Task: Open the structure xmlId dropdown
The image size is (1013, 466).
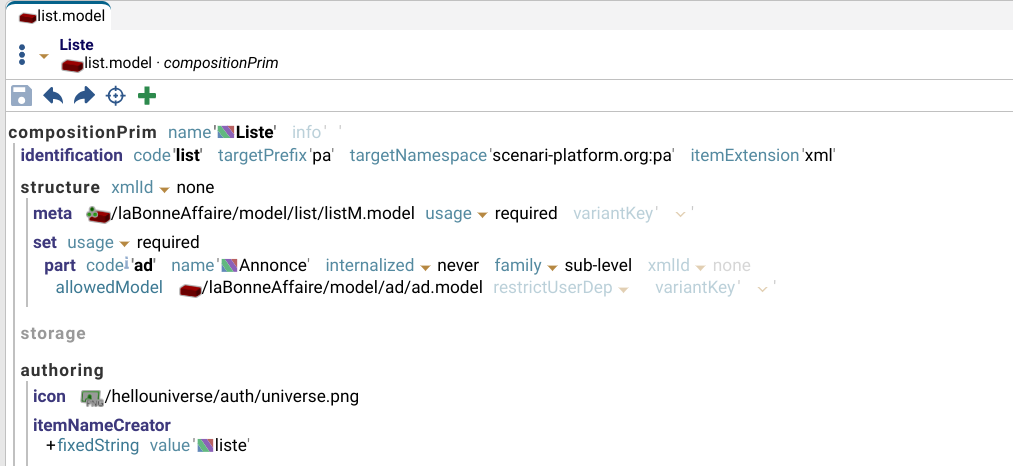Action: point(164,189)
